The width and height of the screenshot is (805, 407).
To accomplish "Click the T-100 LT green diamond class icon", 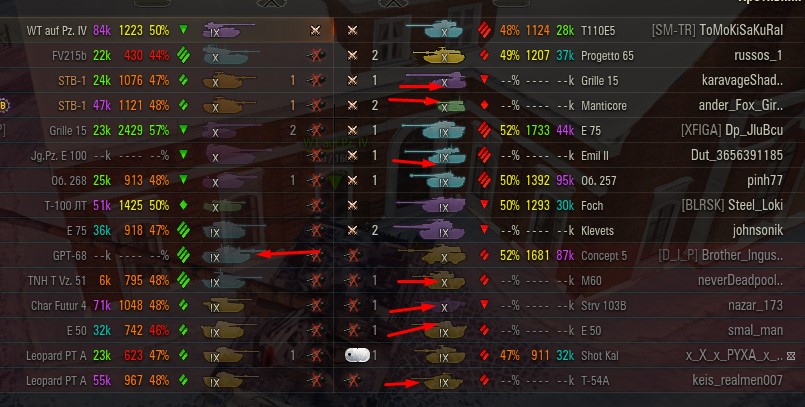I will tap(183, 205).
